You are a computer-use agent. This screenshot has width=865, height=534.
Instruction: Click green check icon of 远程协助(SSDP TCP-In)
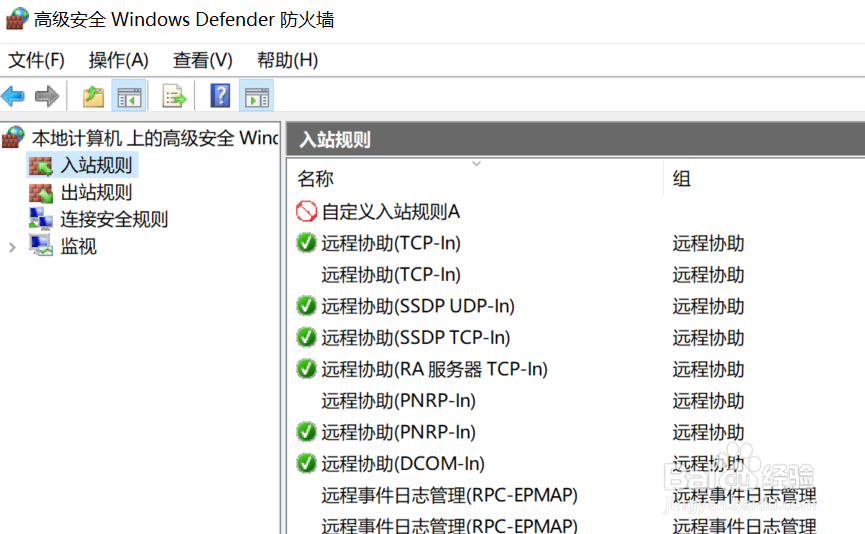(x=306, y=337)
